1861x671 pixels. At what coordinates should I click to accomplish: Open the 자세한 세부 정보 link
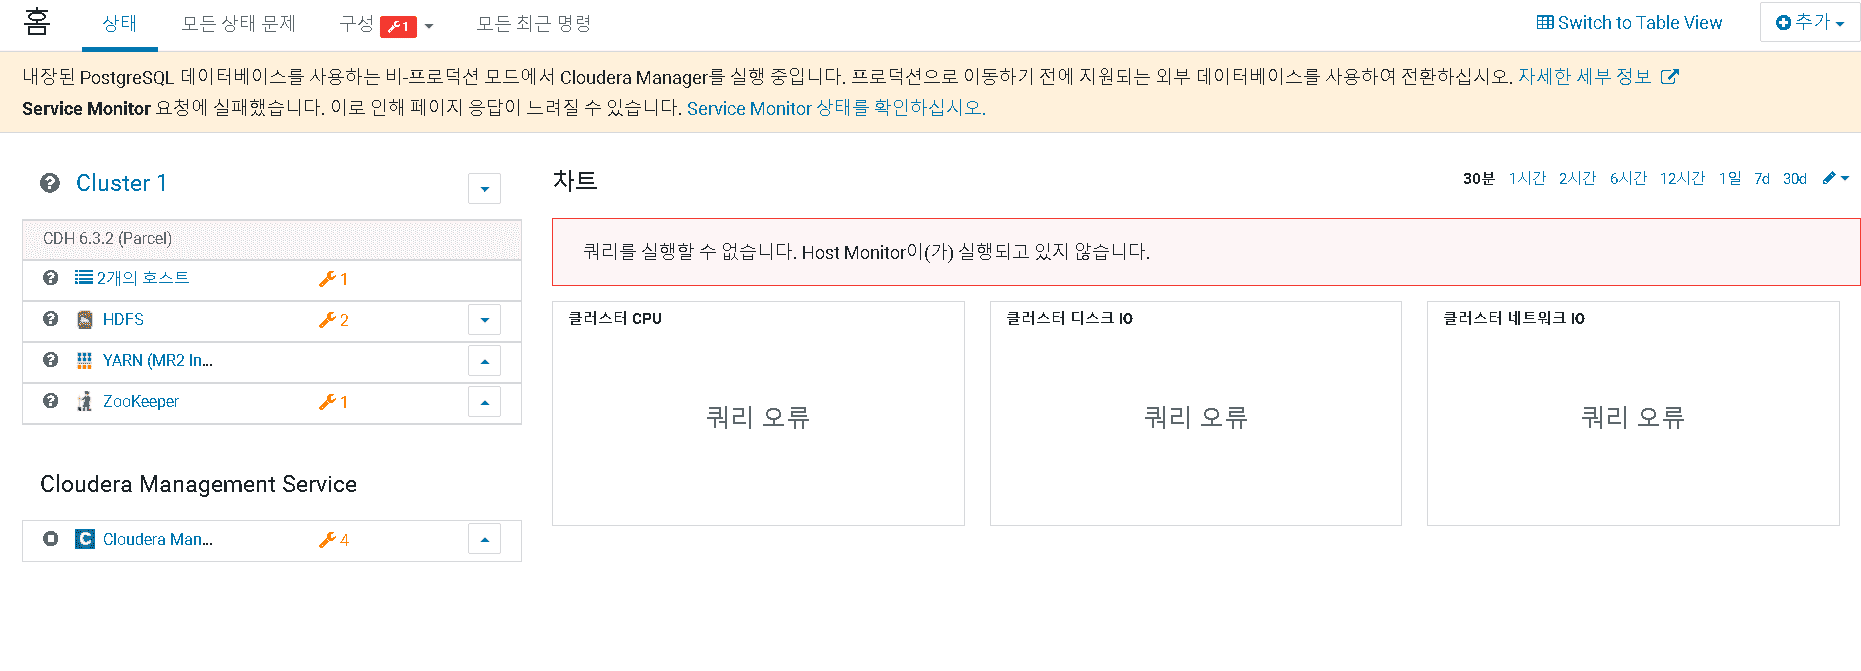coord(1584,76)
